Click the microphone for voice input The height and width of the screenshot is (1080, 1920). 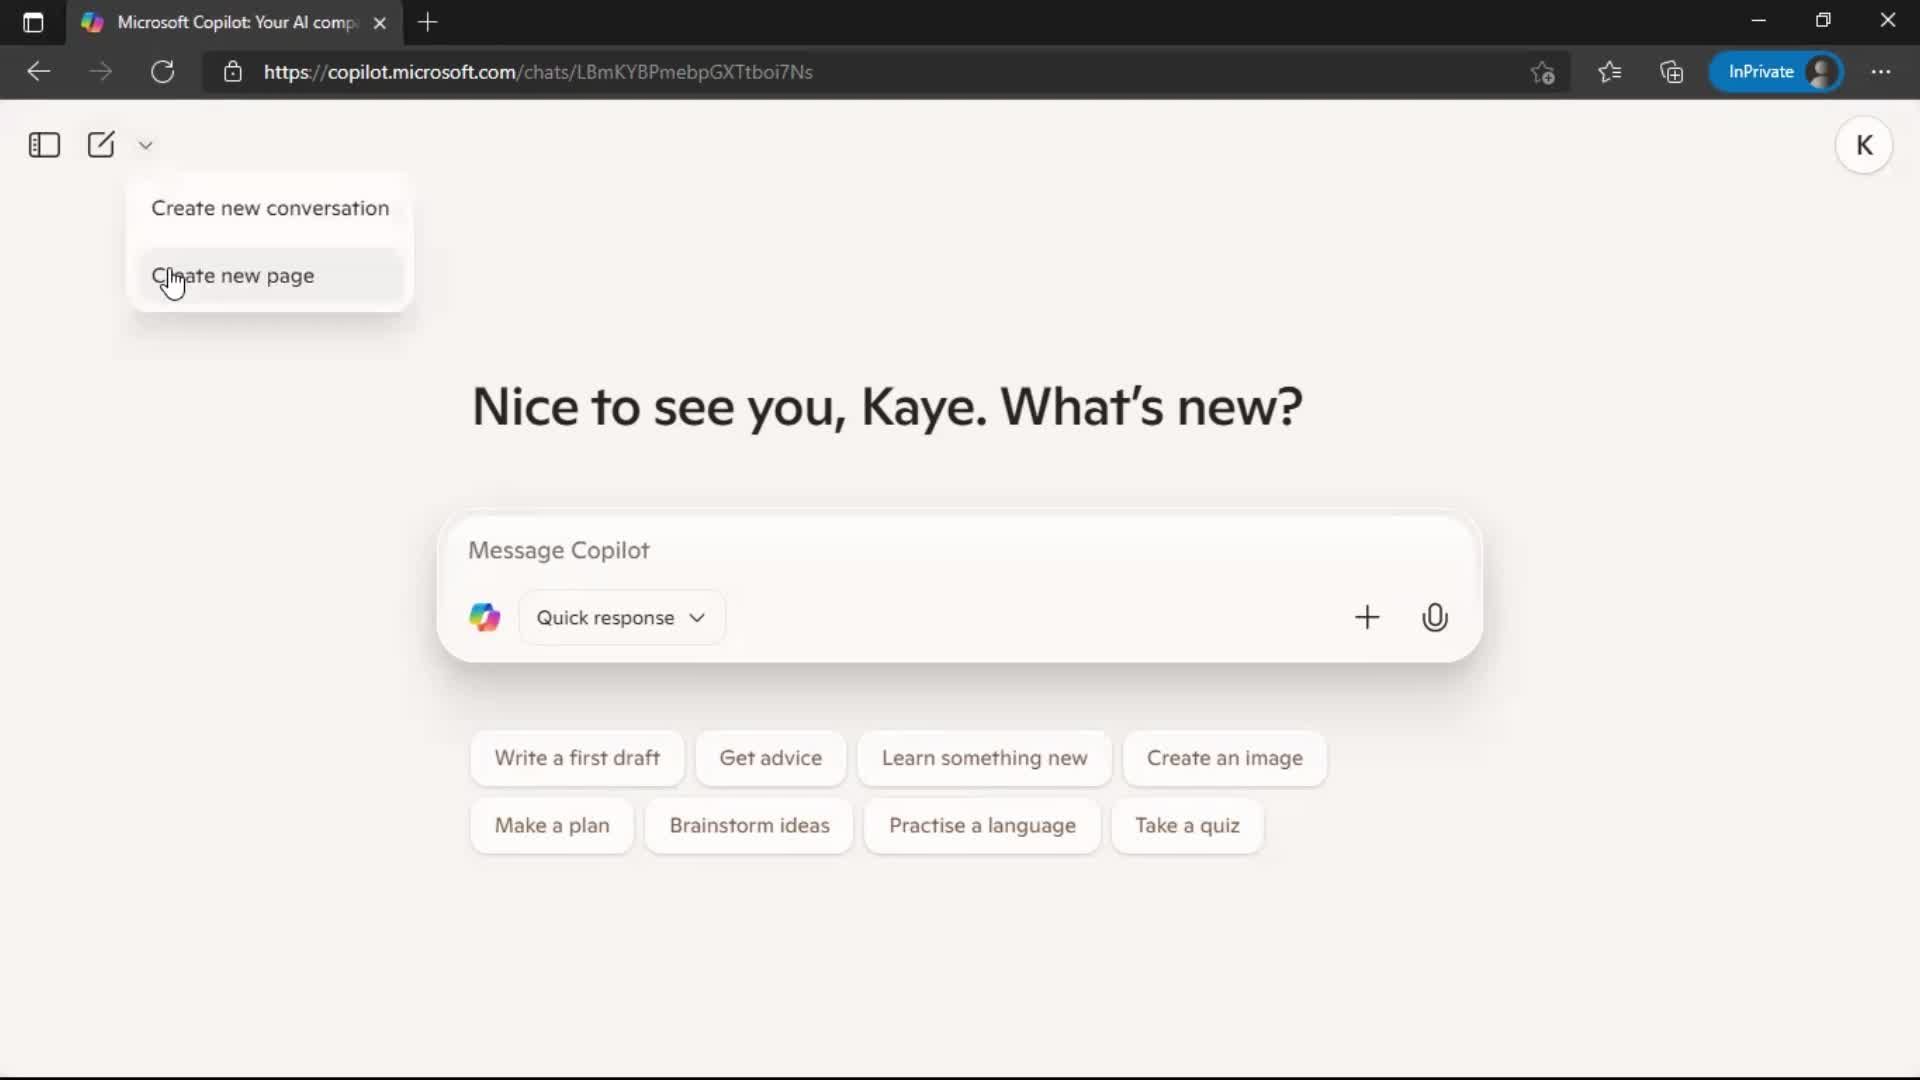[1434, 617]
